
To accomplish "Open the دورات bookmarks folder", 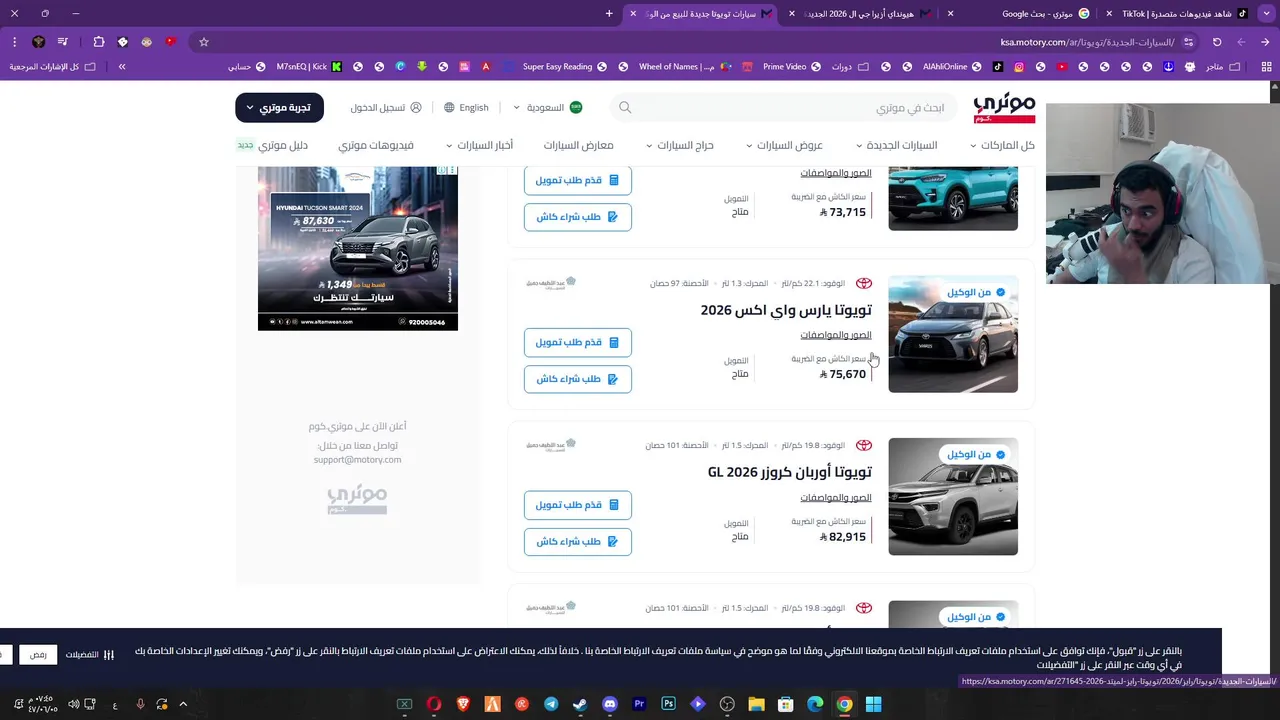I will [848, 67].
